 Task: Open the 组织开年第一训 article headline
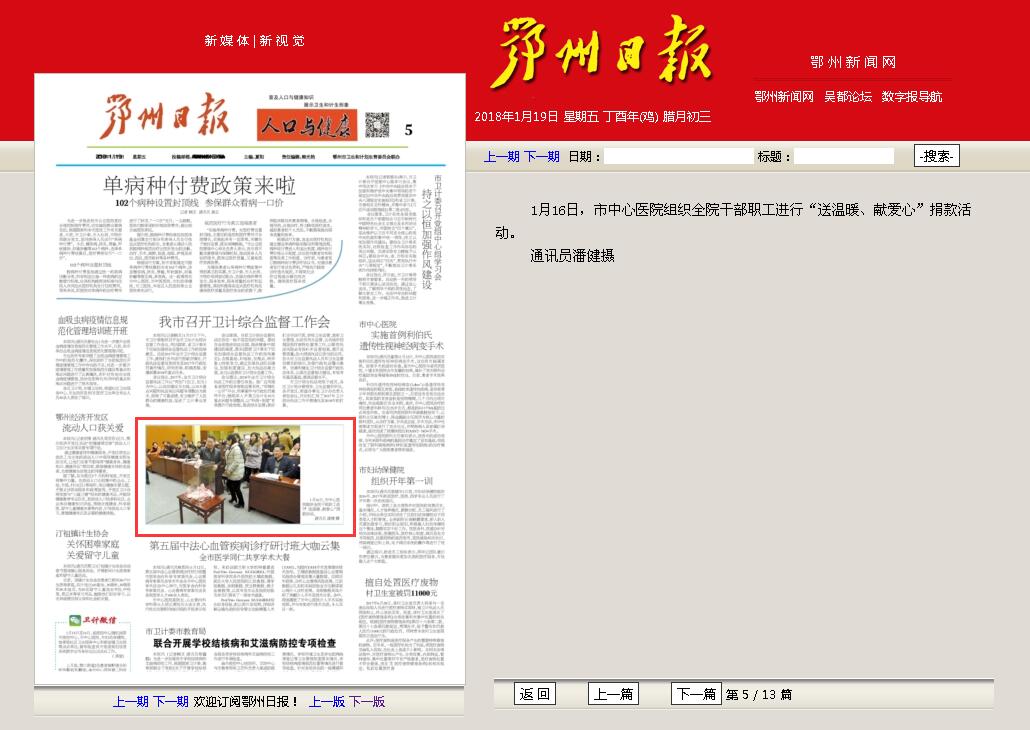(x=401, y=481)
